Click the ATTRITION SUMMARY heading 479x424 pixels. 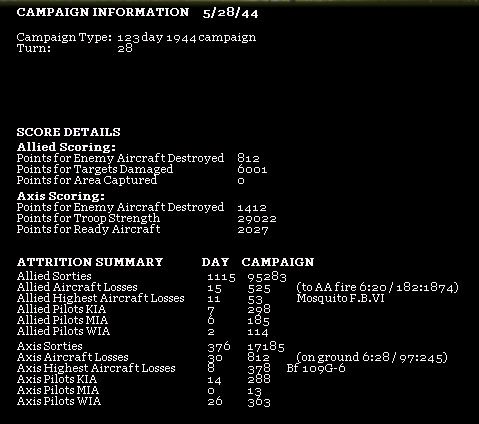[90, 262]
